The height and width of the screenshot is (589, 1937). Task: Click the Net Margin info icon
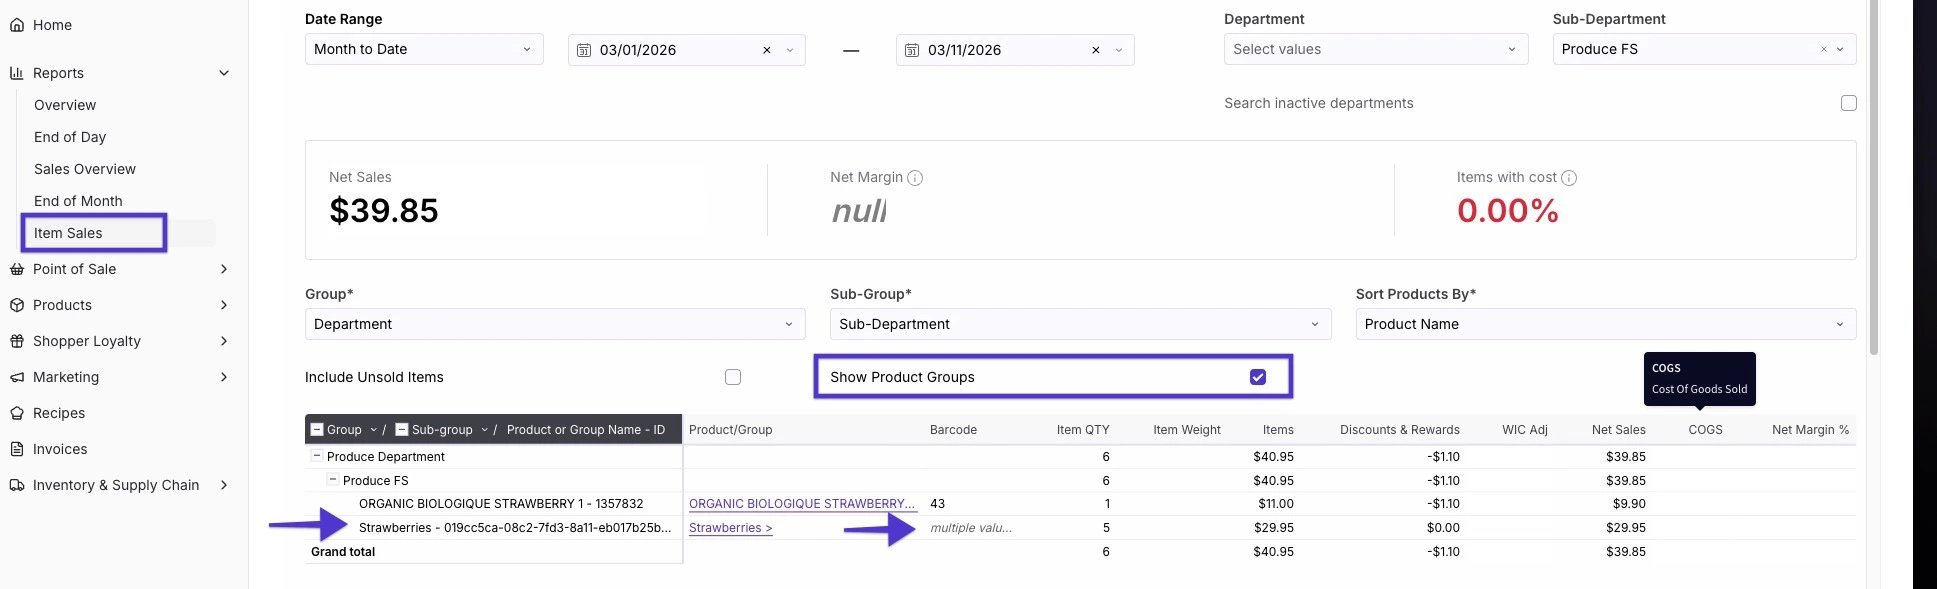915,178
